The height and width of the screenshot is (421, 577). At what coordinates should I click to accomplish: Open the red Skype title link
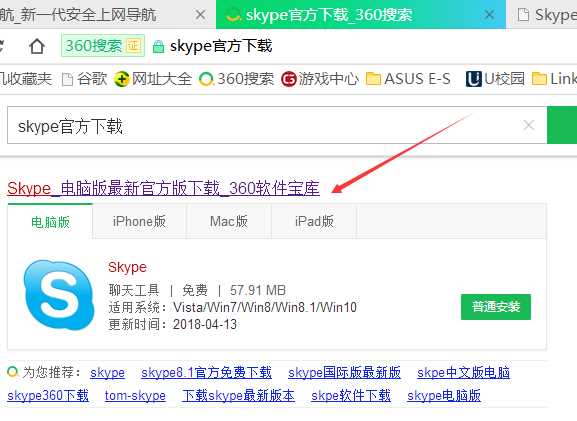pos(127,268)
